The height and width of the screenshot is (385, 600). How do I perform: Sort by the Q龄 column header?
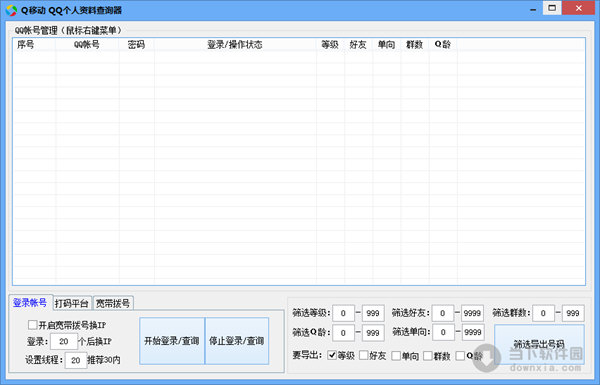443,45
